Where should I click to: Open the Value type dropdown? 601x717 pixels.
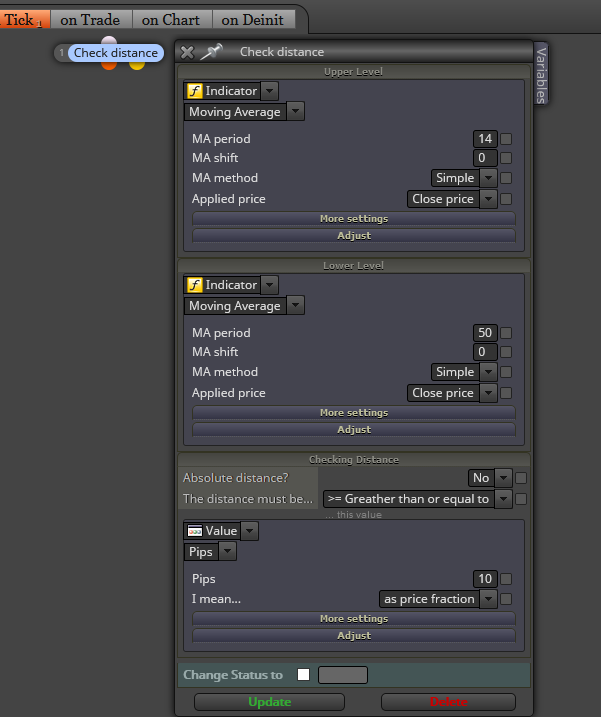(250, 530)
